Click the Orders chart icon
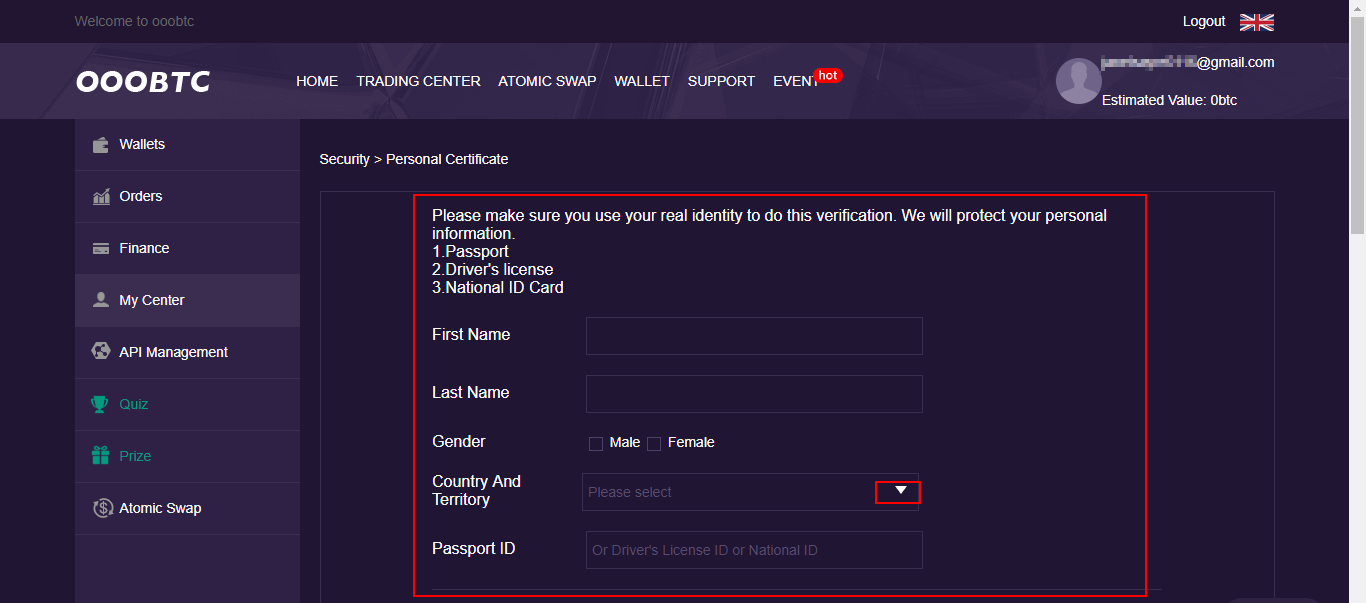Viewport: 1366px width, 603px height. [x=101, y=197]
